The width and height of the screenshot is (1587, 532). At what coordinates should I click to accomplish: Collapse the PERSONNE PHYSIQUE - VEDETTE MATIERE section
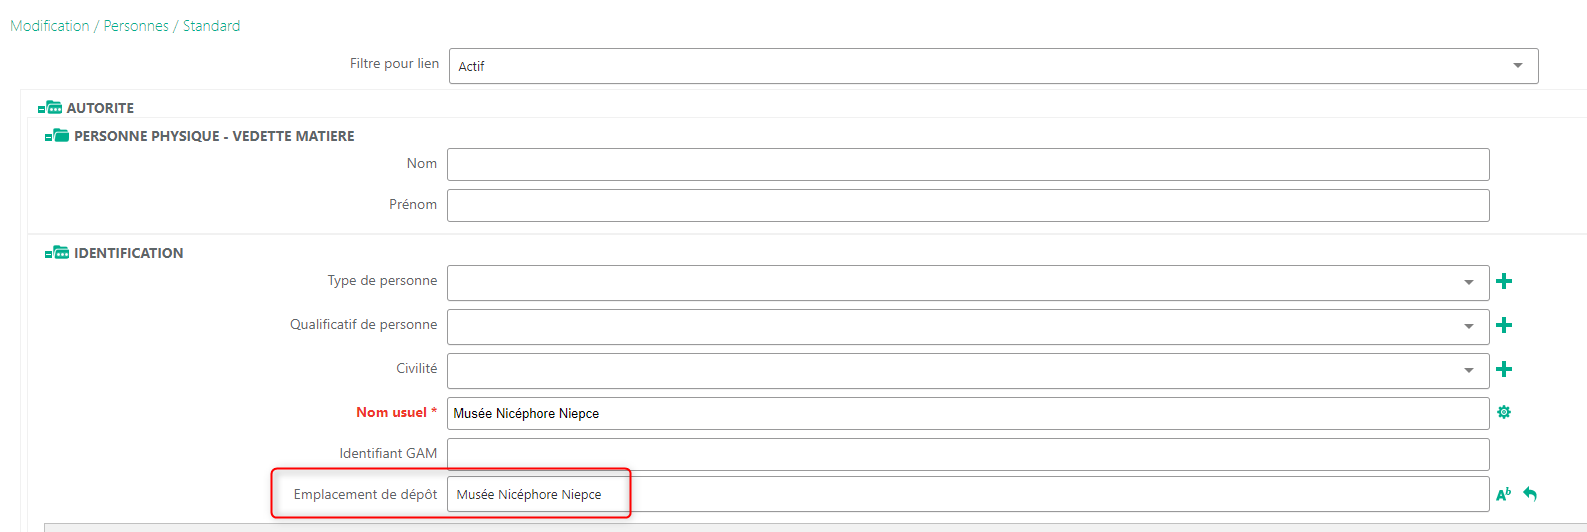57,136
